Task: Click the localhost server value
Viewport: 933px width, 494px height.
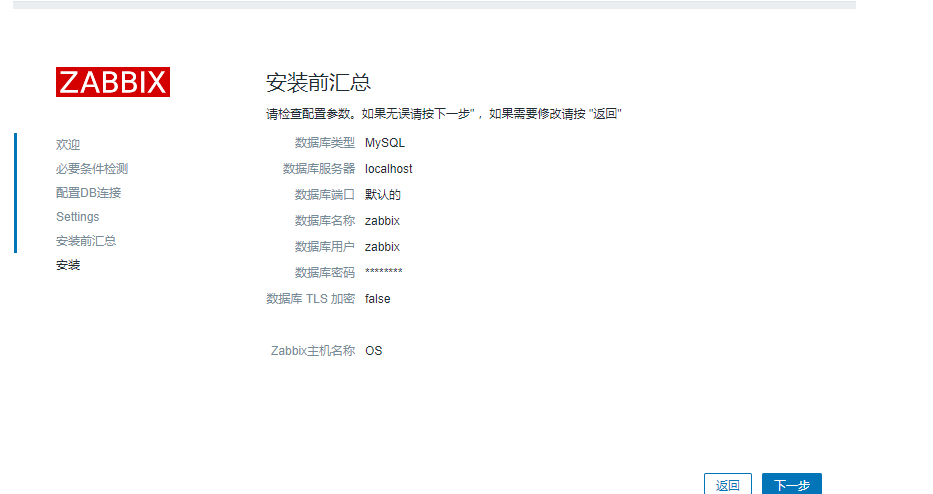Action: [x=389, y=169]
